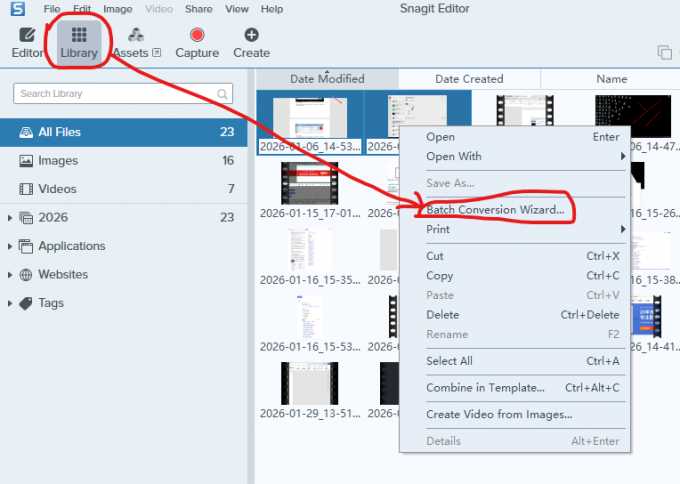The image size is (680, 484).
Task: Sort by Date Modified column
Action: 327,79
